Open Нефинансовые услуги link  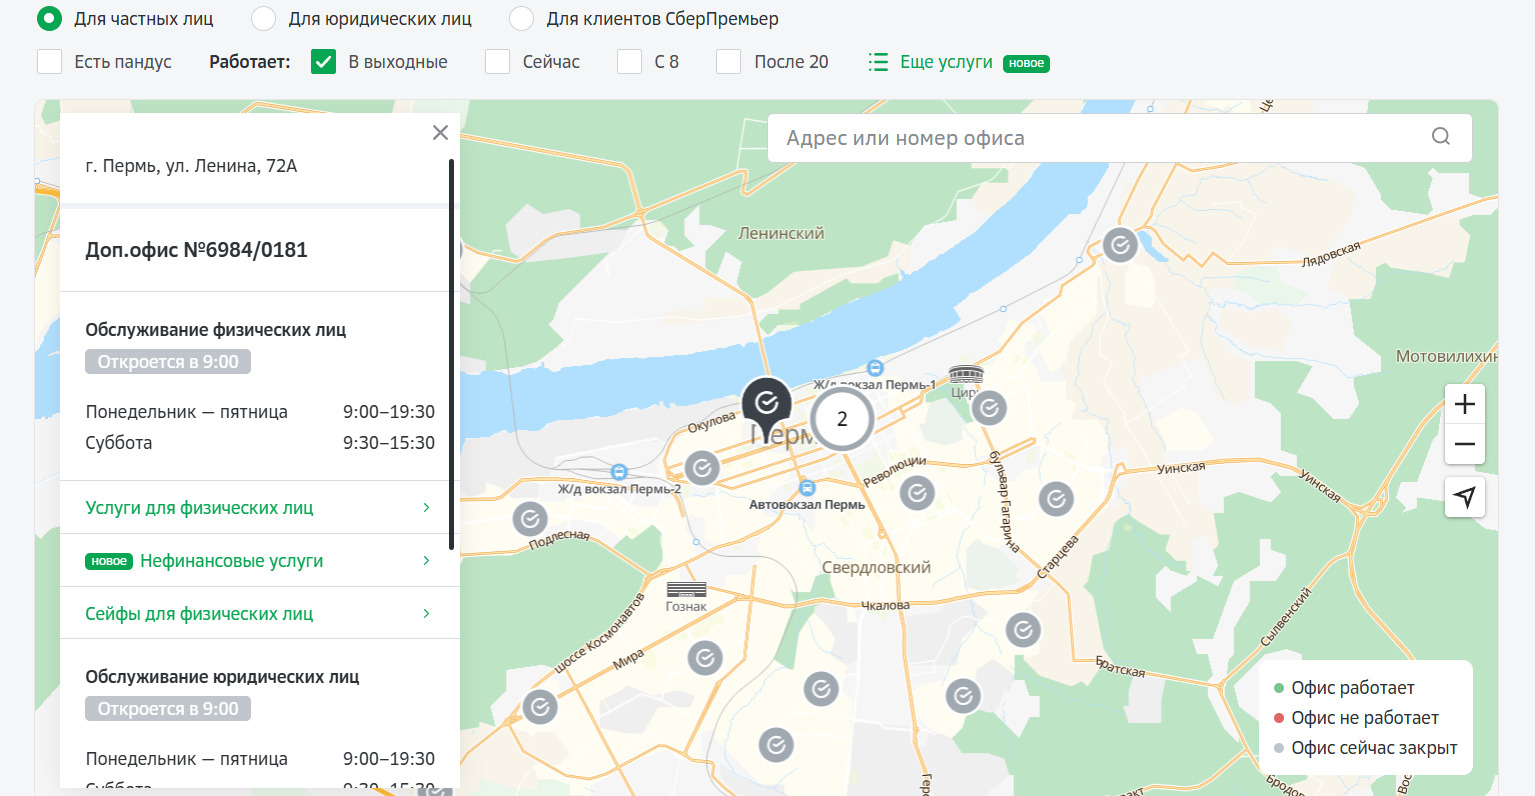[x=231, y=561]
